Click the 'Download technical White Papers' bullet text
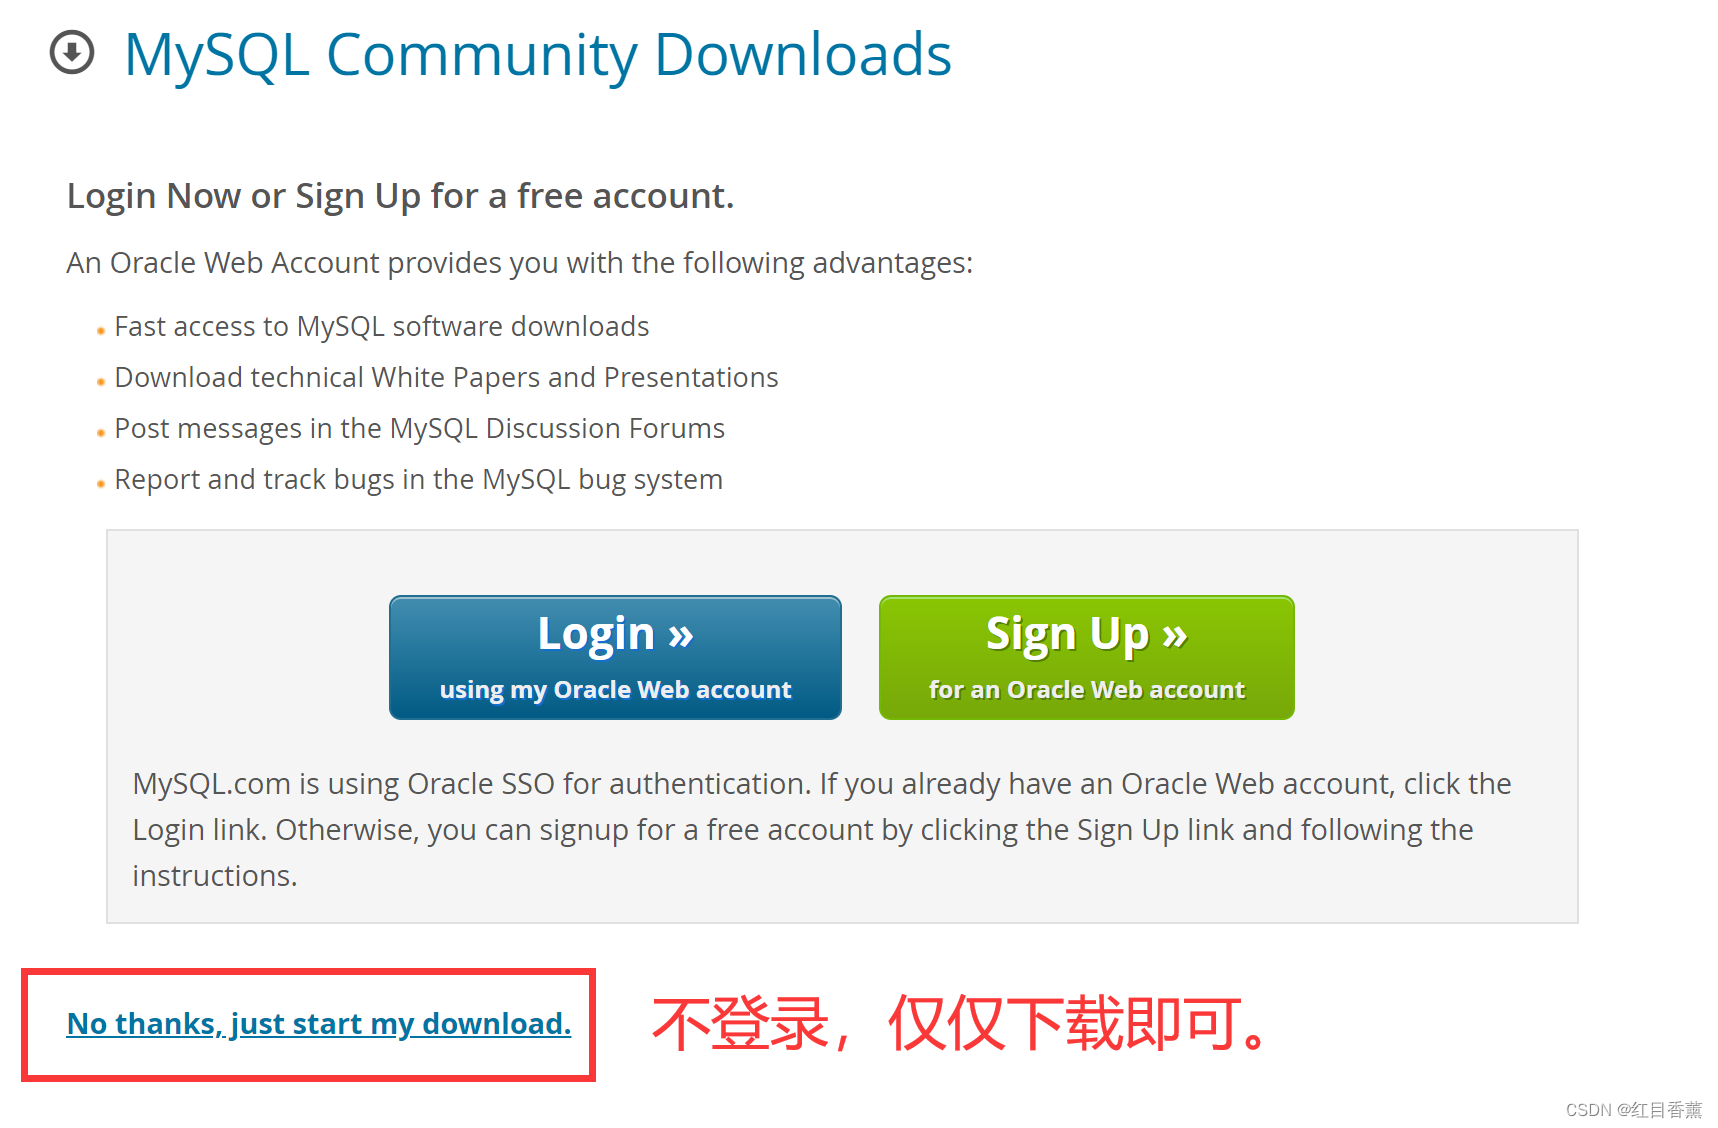The image size is (1718, 1128). click(x=446, y=378)
